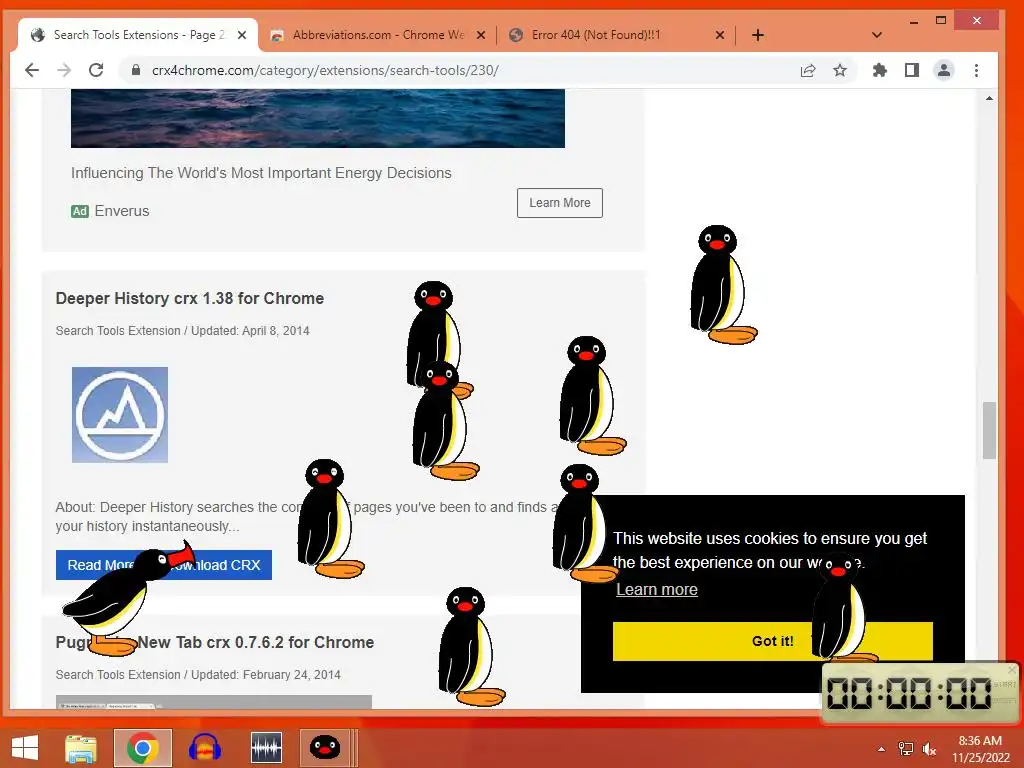Click the 00:00:00 timer widget display
This screenshot has width=1024, height=768.
(909, 693)
